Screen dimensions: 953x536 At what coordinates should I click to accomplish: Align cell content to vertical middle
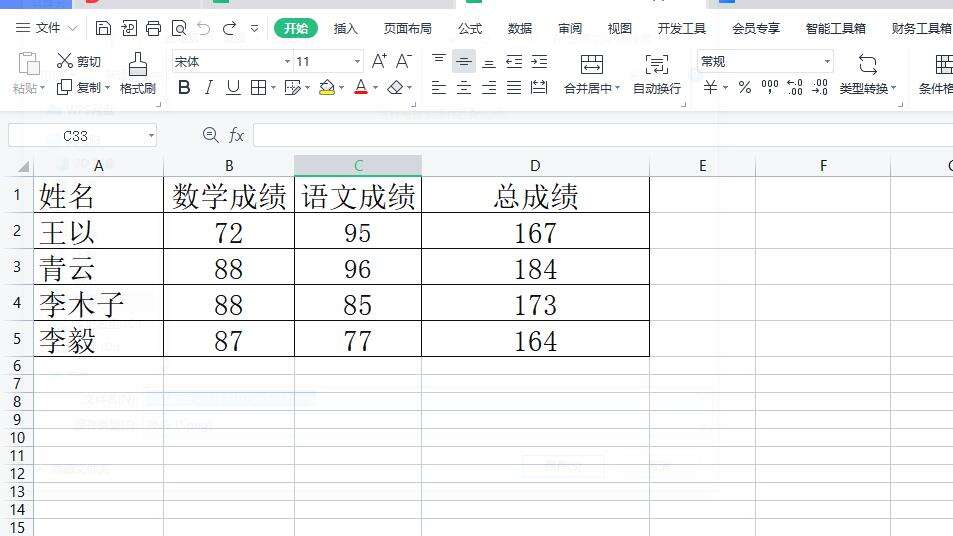coord(464,61)
